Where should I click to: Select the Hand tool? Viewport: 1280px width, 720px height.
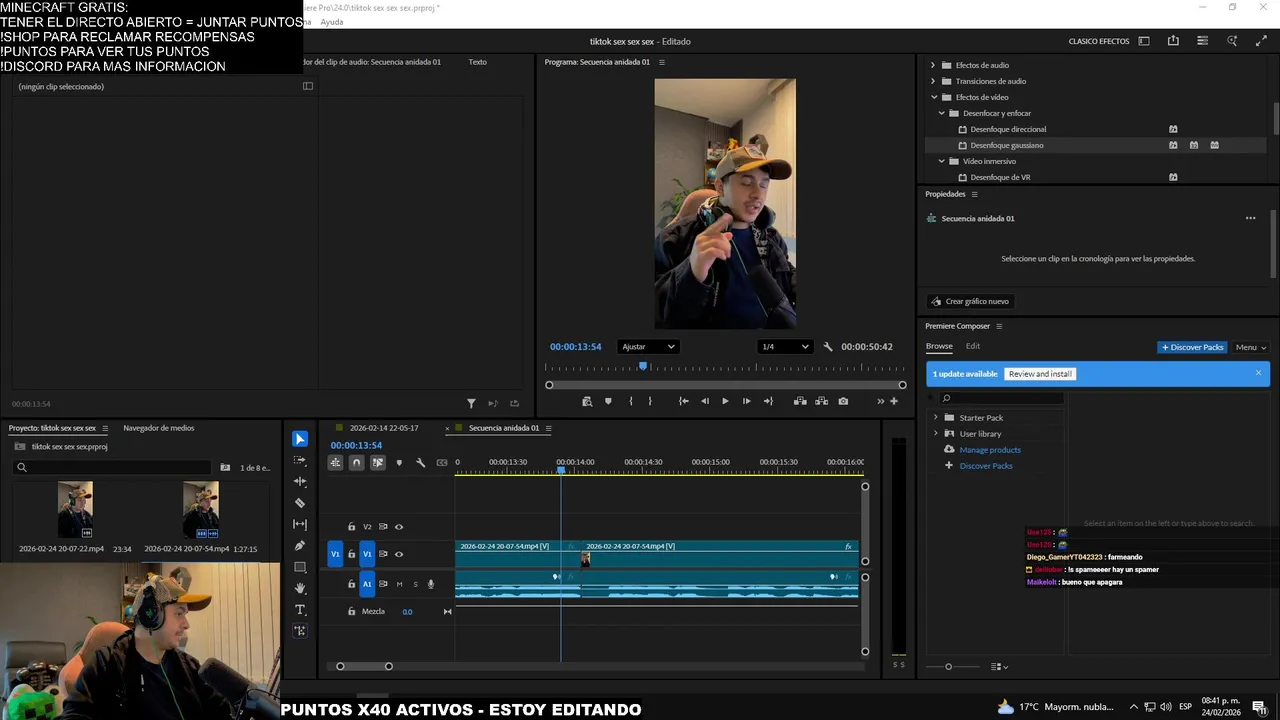[300, 588]
